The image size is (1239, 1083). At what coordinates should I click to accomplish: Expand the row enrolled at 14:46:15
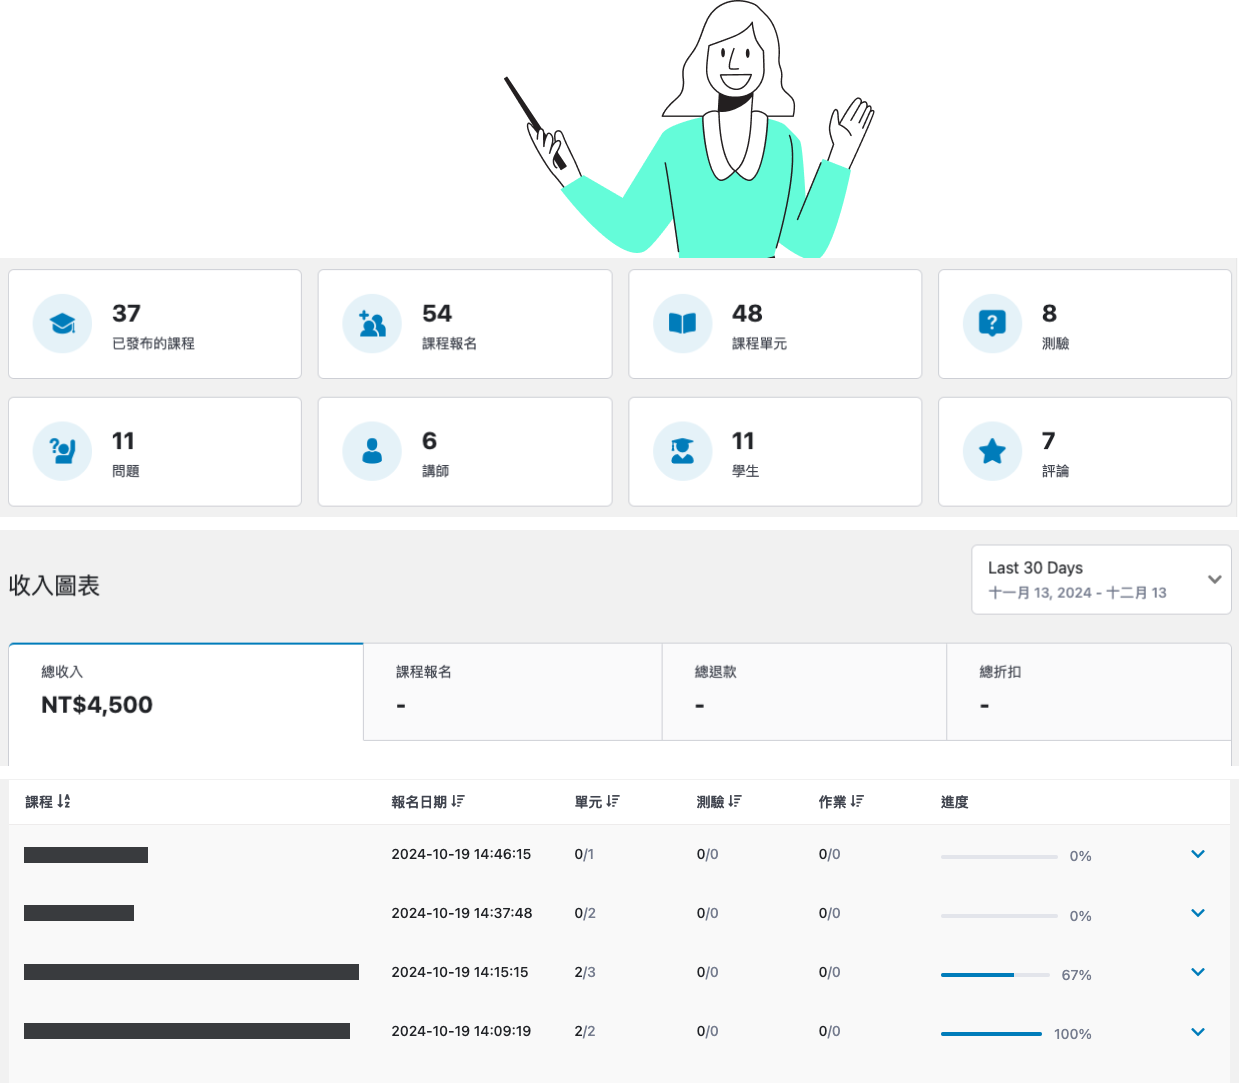1197,854
